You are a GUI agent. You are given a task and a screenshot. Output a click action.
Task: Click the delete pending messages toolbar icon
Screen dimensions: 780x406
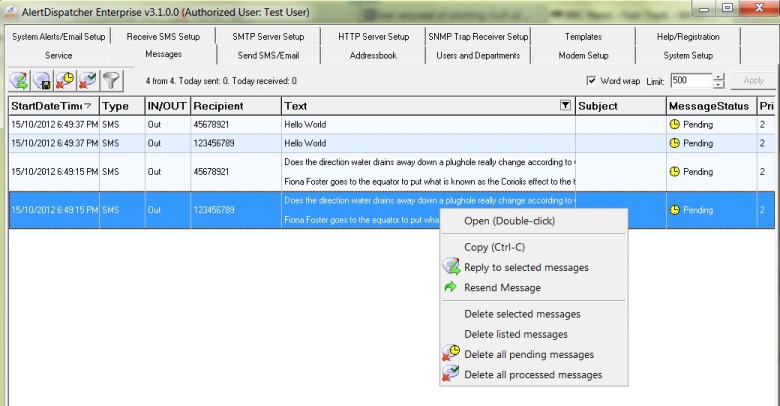[65, 80]
